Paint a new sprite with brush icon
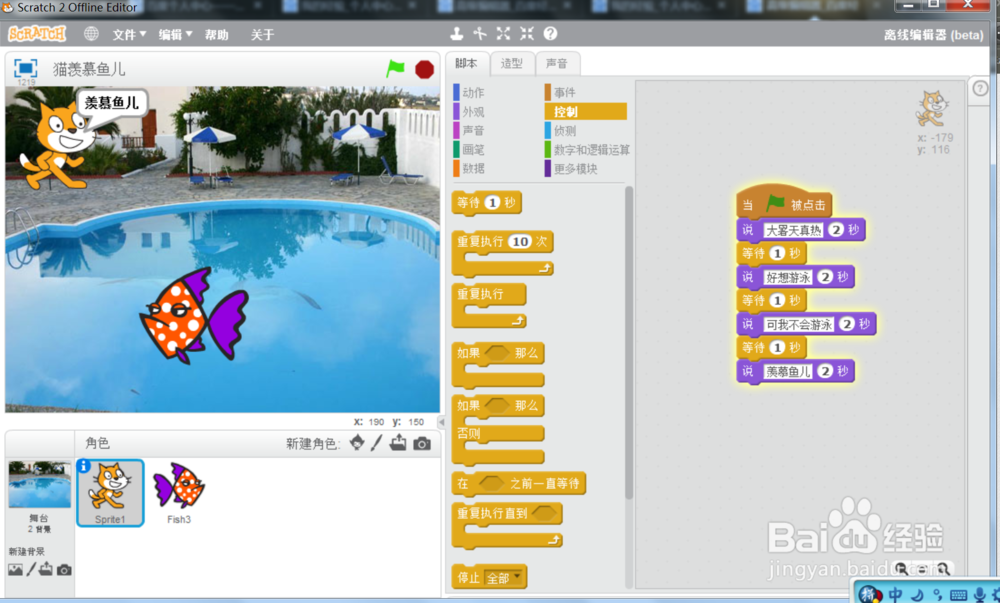The image size is (1000, 603). pos(377,442)
